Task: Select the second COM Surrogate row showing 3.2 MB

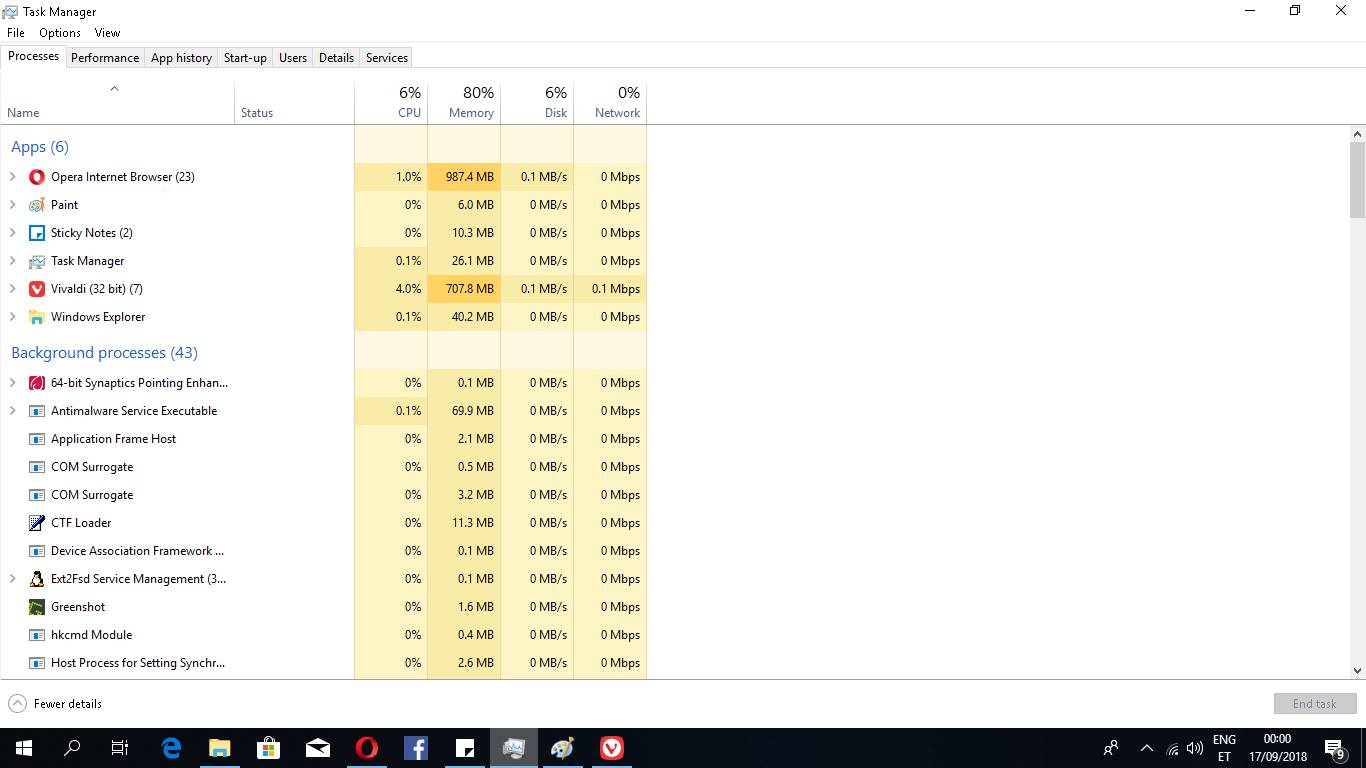Action: pos(323,495)
